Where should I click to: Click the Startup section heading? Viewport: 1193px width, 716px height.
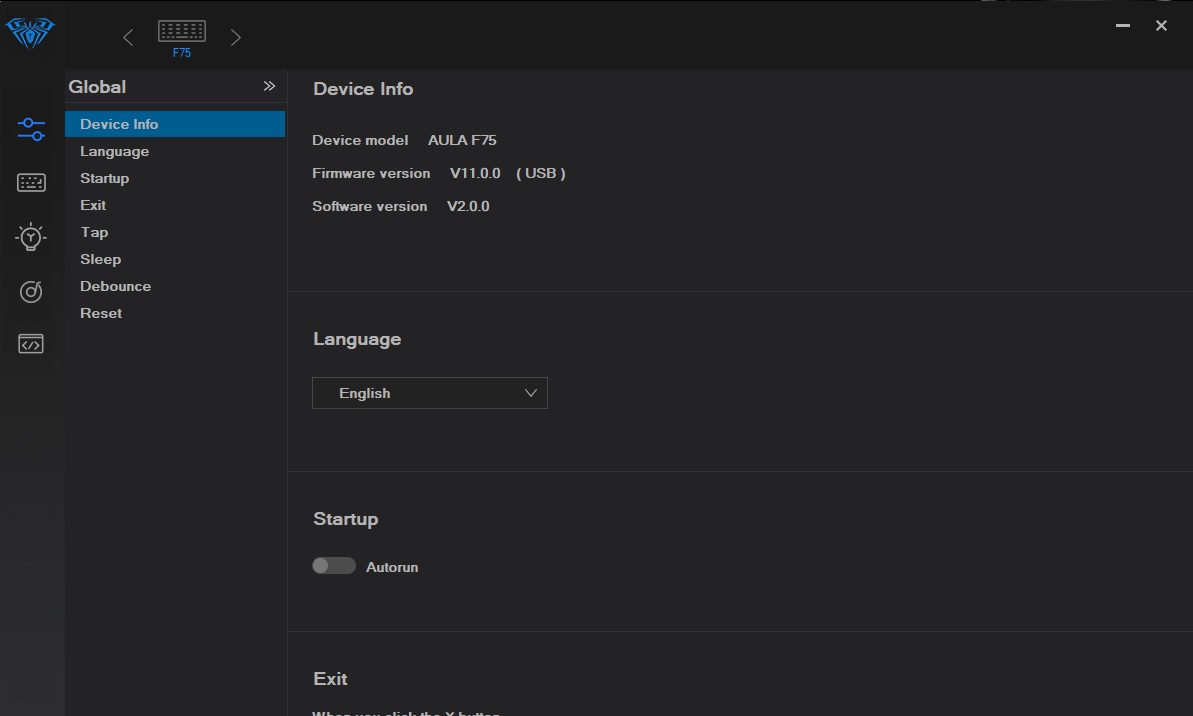(345, 519)
